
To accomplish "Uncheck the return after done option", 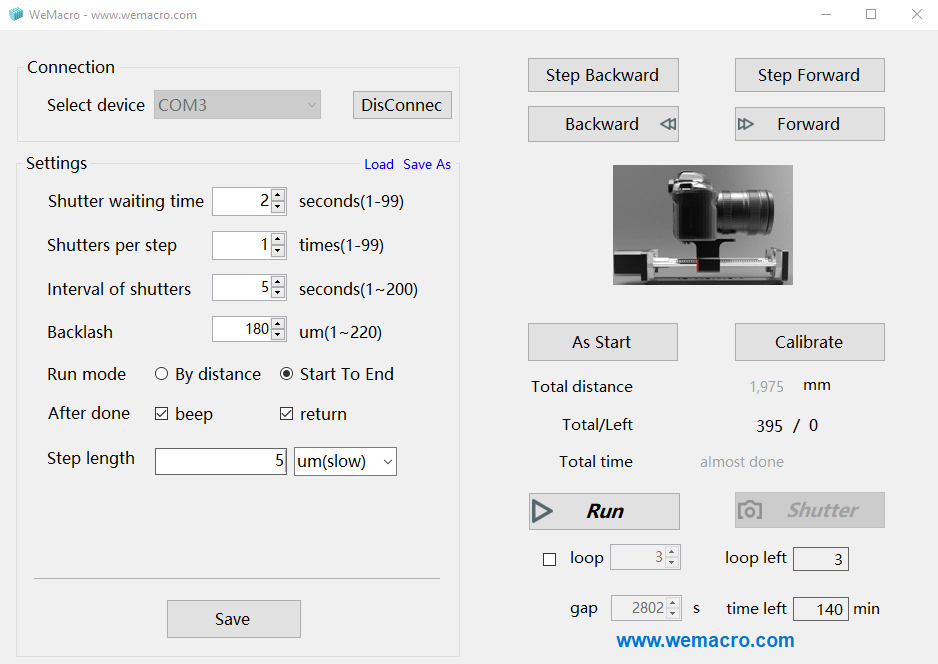I will [287, 414].
